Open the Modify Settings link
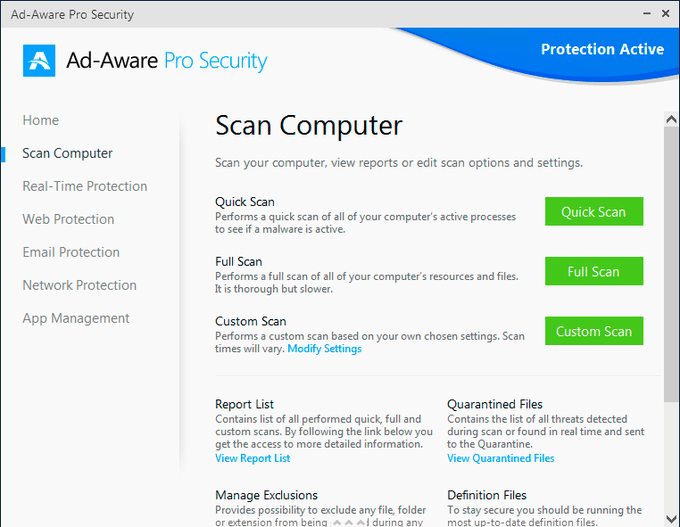Screen dimensions: 680x527 coord(324,349)
